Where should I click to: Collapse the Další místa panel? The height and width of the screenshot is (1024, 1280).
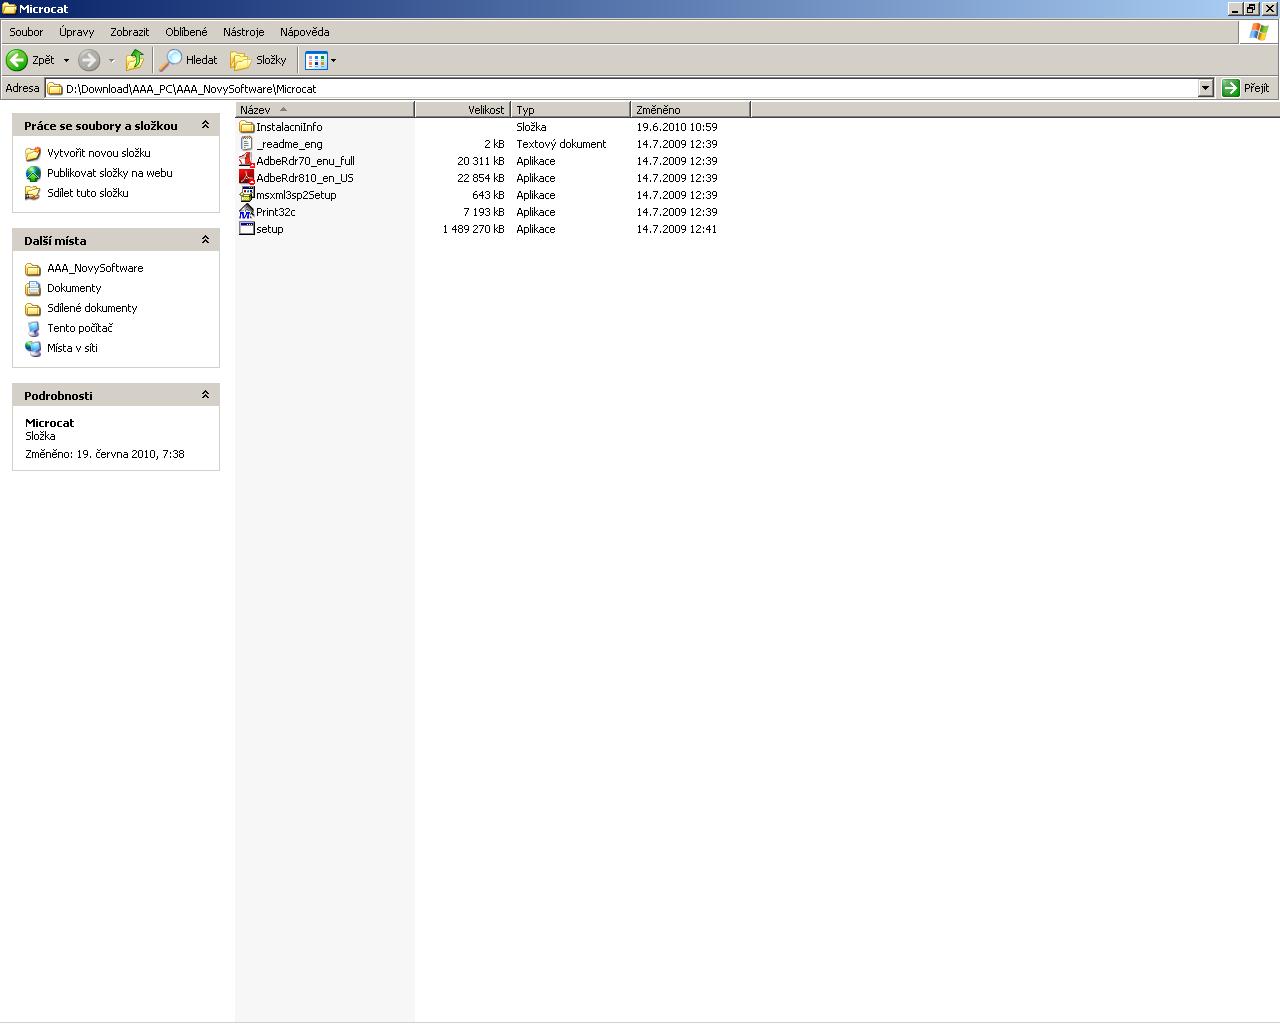[x=205, y=240]
